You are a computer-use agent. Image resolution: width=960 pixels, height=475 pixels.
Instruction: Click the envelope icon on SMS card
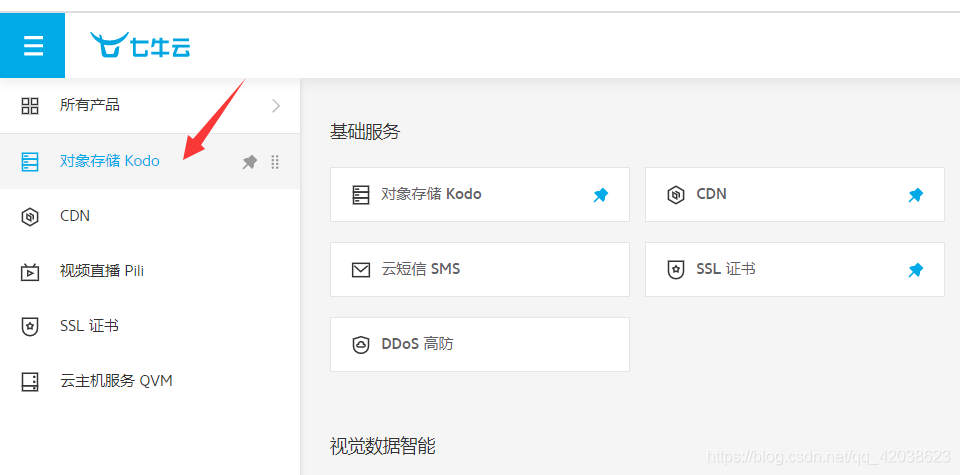point(361,270)
